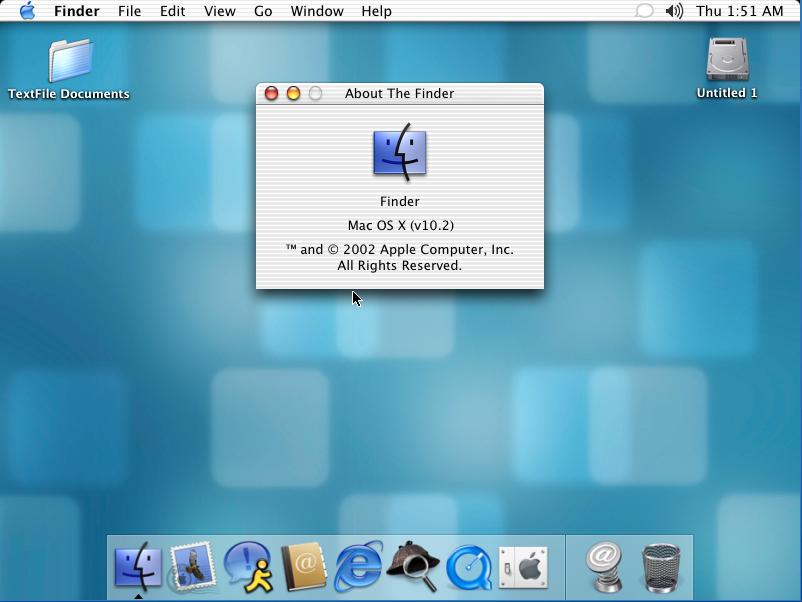Click the Finder face icon in About window
This screenshot has width=802, height=602.
pyautogui.click(x=400, y=152)
